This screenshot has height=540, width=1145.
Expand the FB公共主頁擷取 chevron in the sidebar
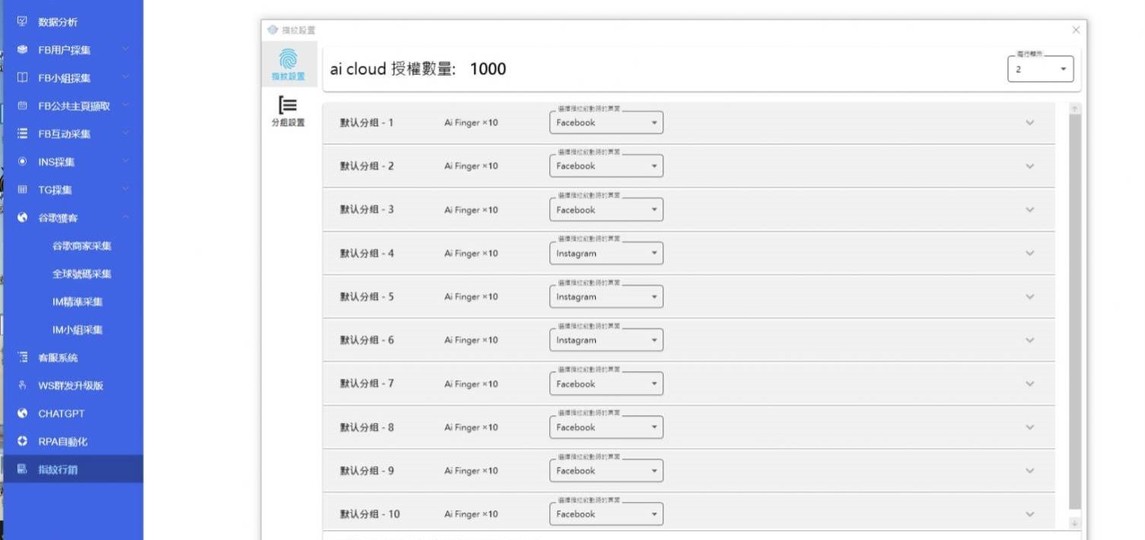[126, 106]
